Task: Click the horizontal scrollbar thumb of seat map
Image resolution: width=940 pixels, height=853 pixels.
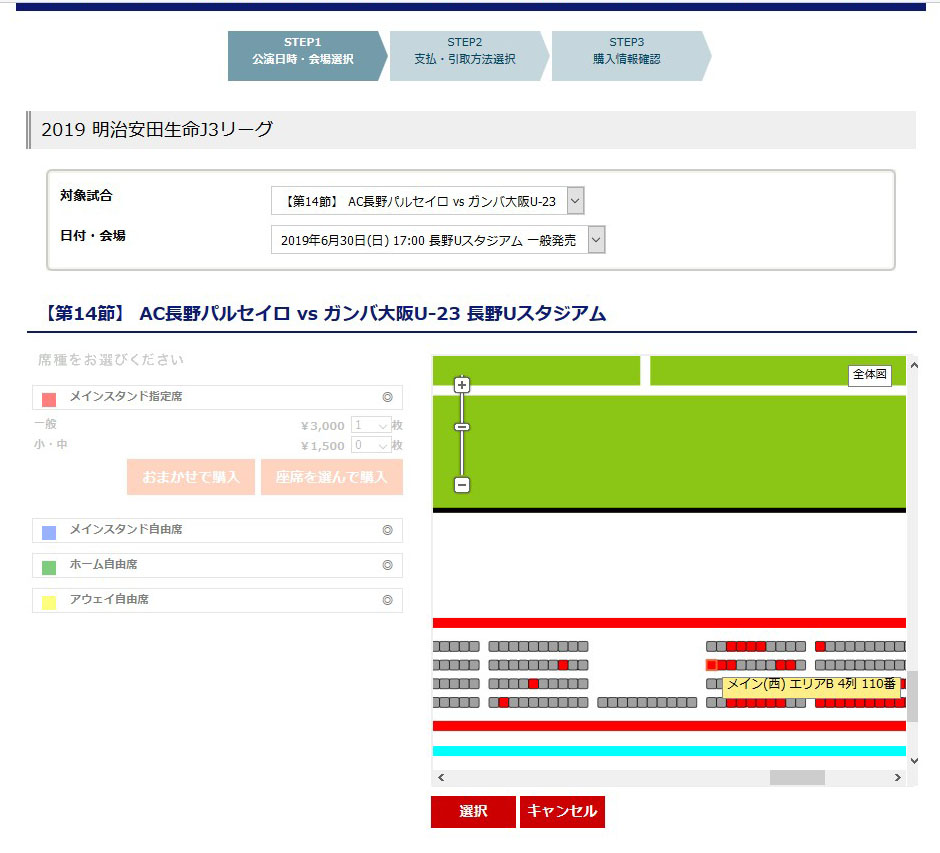Action: [797, 777]
